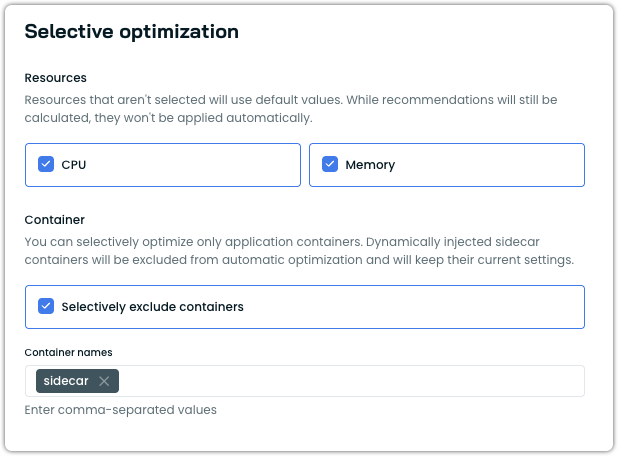Click the Selectively exclude containers label
The image size is (618, 456).
(152, 307)
